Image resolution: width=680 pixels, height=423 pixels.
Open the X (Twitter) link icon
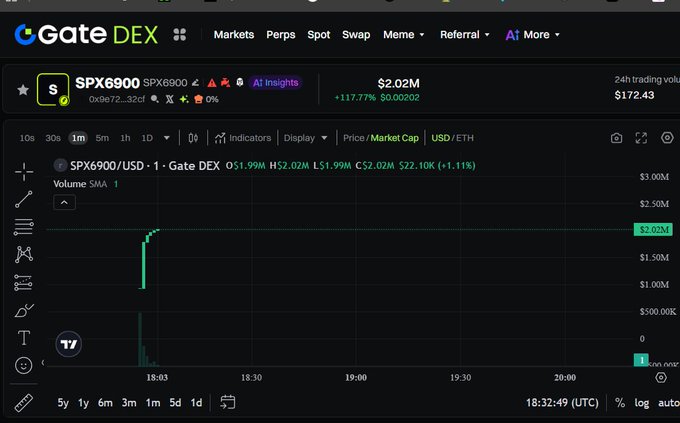pyautogui.click(x=170, y=99)
